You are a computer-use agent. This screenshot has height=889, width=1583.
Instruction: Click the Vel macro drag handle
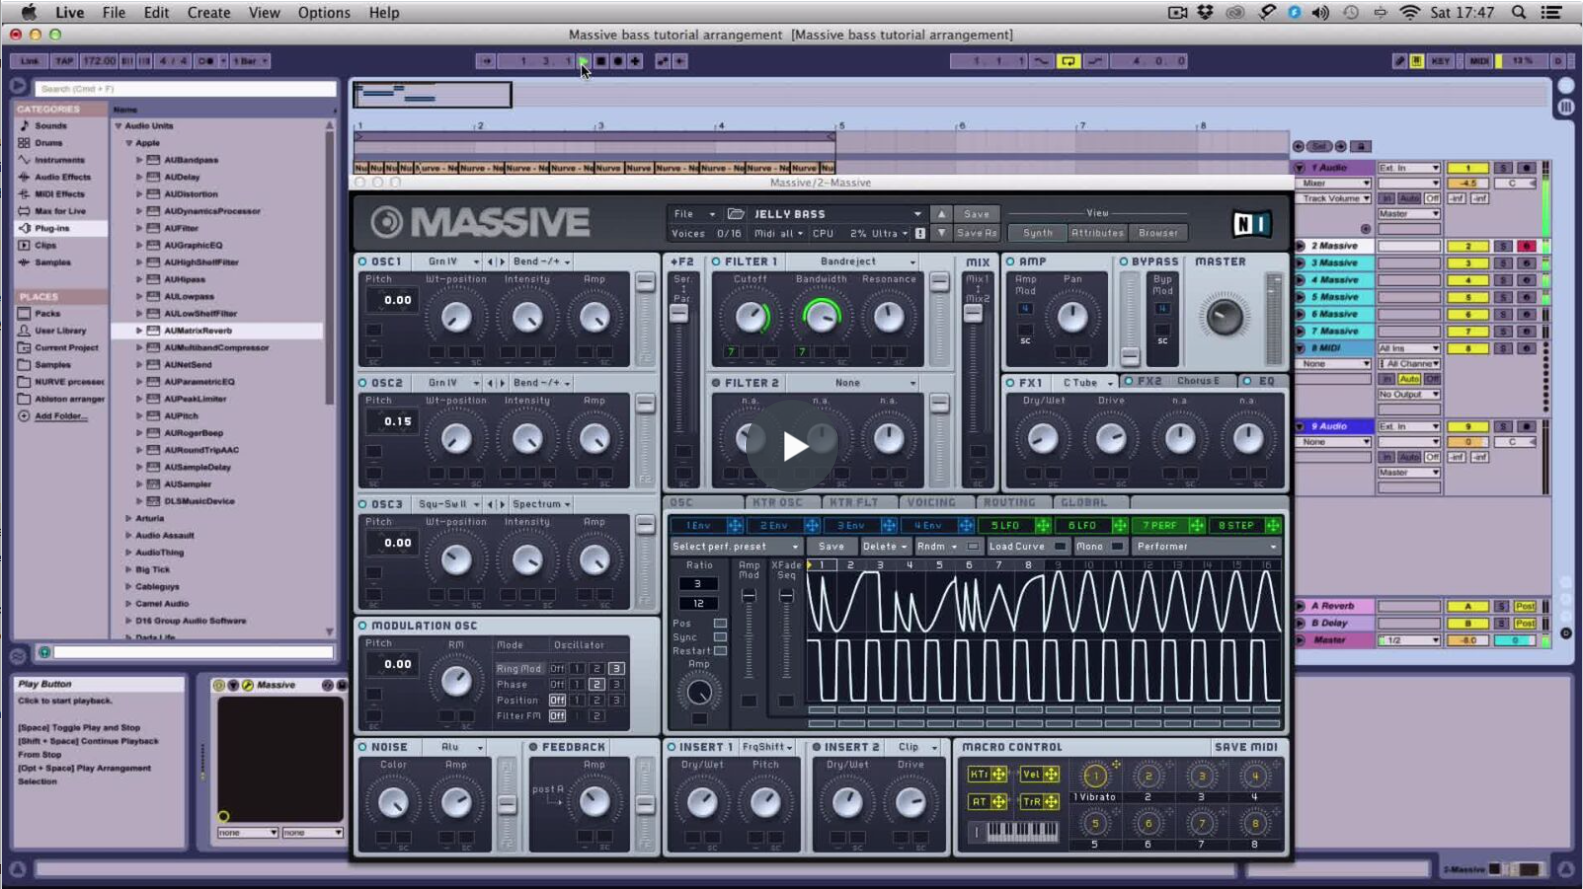coord(1051,774)
